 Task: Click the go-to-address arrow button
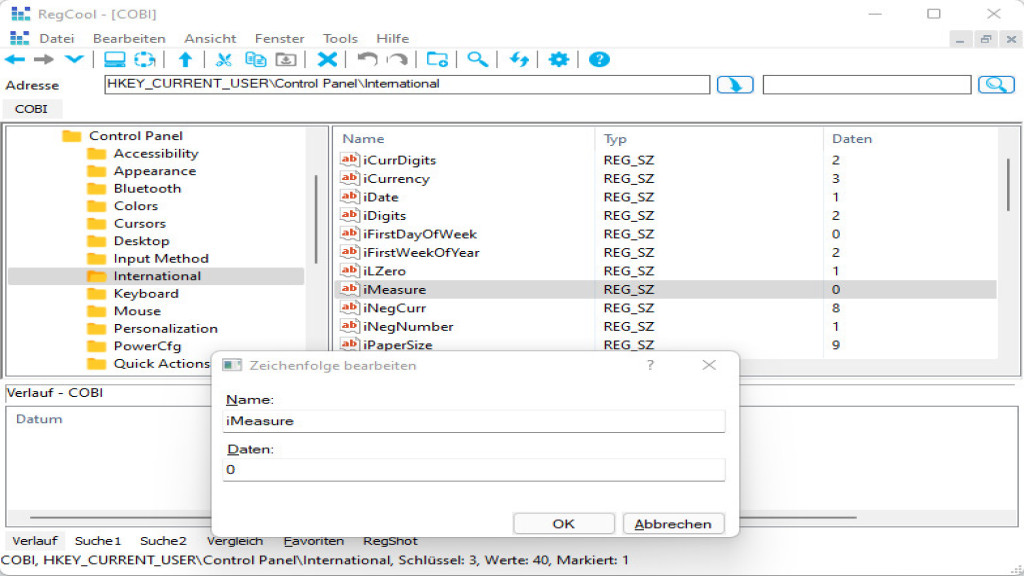tap(735, 85)
